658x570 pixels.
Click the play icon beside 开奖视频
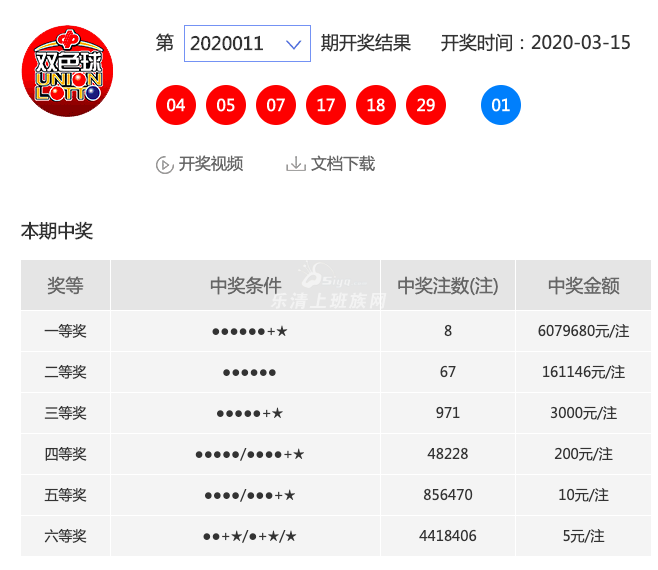(165, 165)
